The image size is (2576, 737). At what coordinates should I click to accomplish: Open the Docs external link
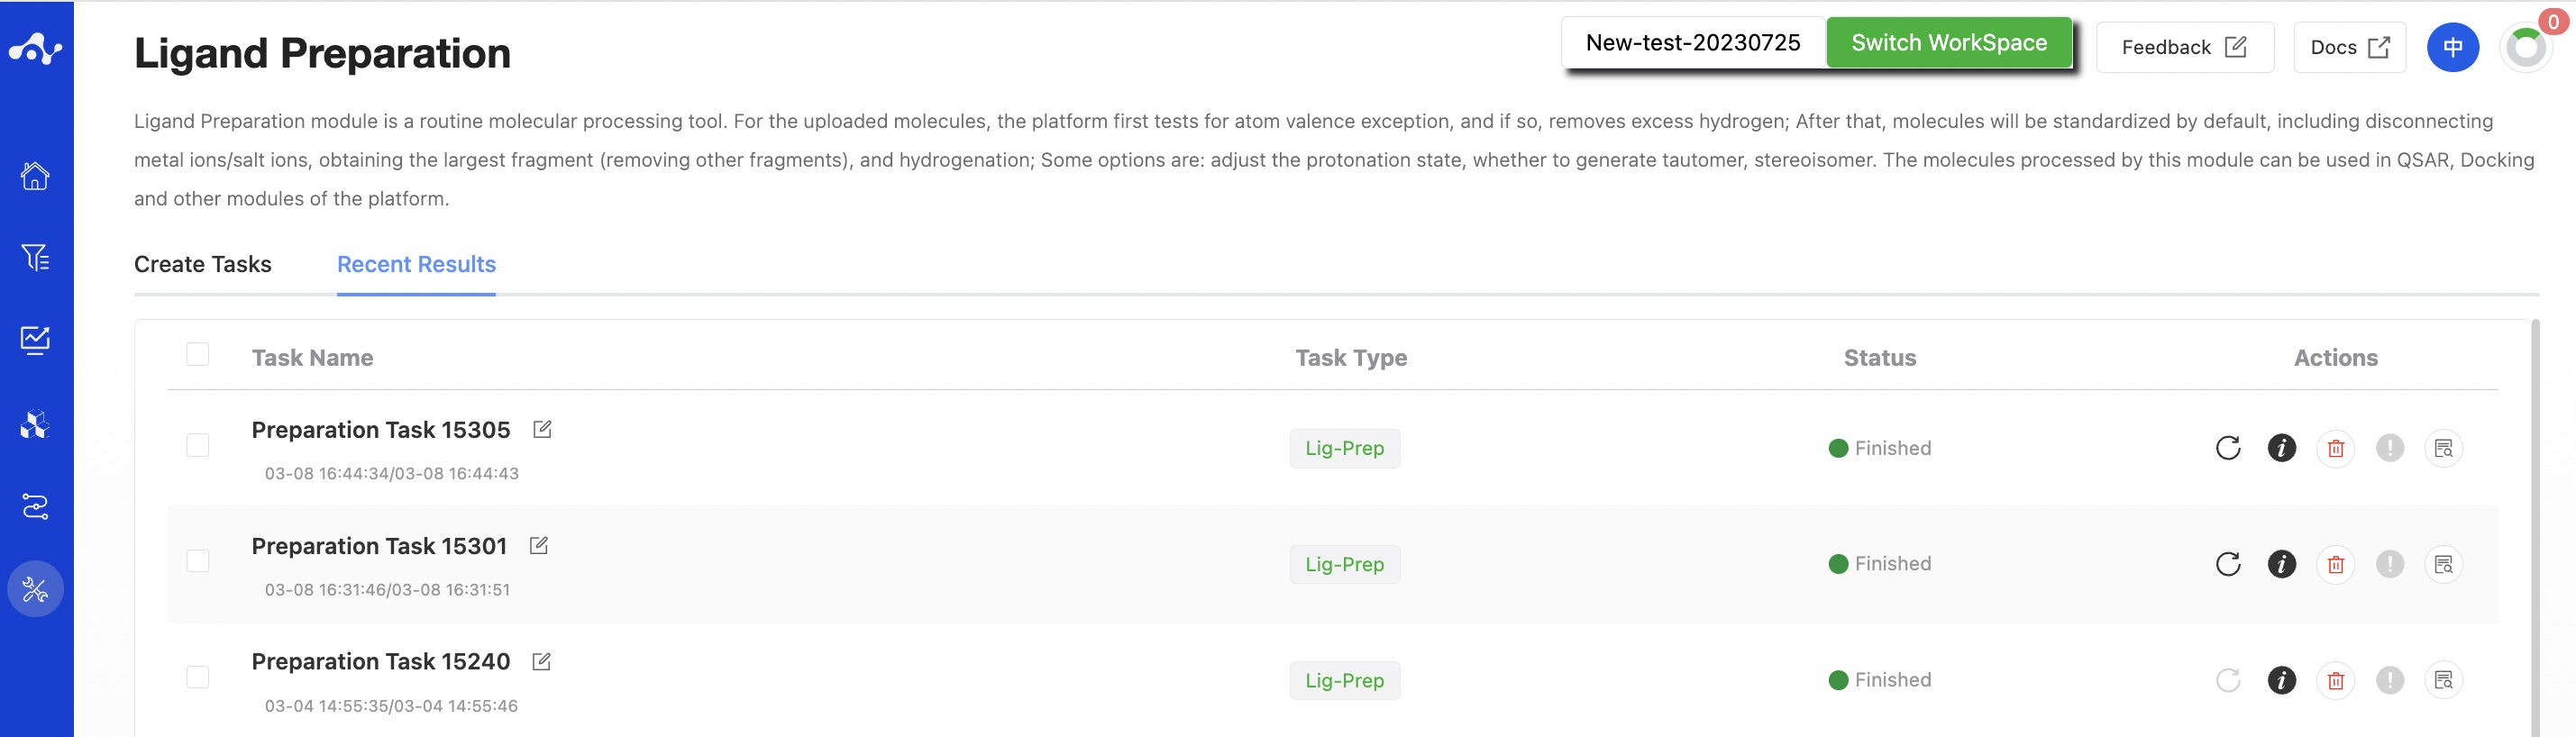point(2349,47)
